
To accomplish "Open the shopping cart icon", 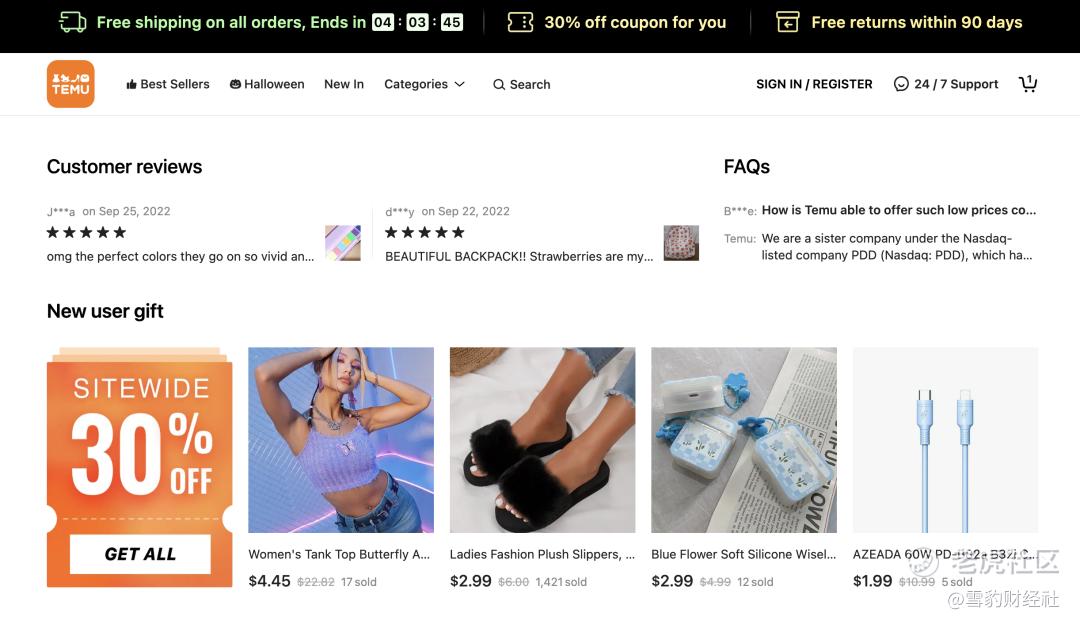I will (1028, 84).
